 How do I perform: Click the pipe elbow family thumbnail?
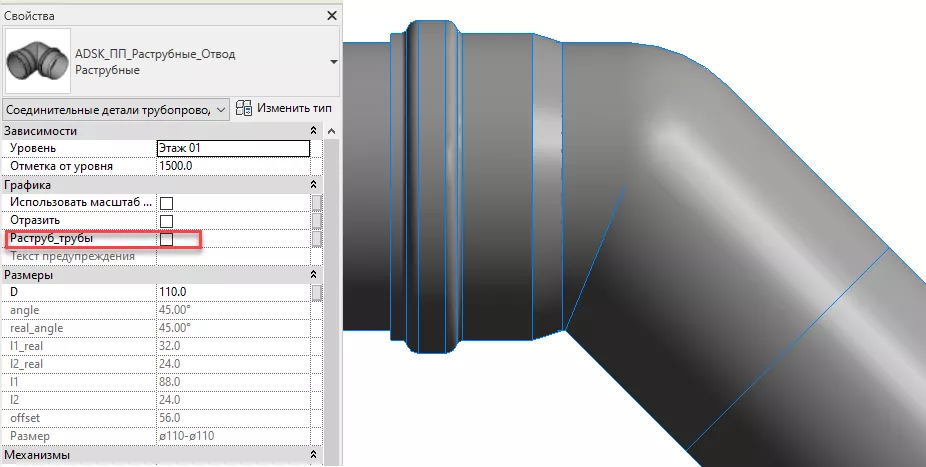pyautogui.click(x=37, y=62)
